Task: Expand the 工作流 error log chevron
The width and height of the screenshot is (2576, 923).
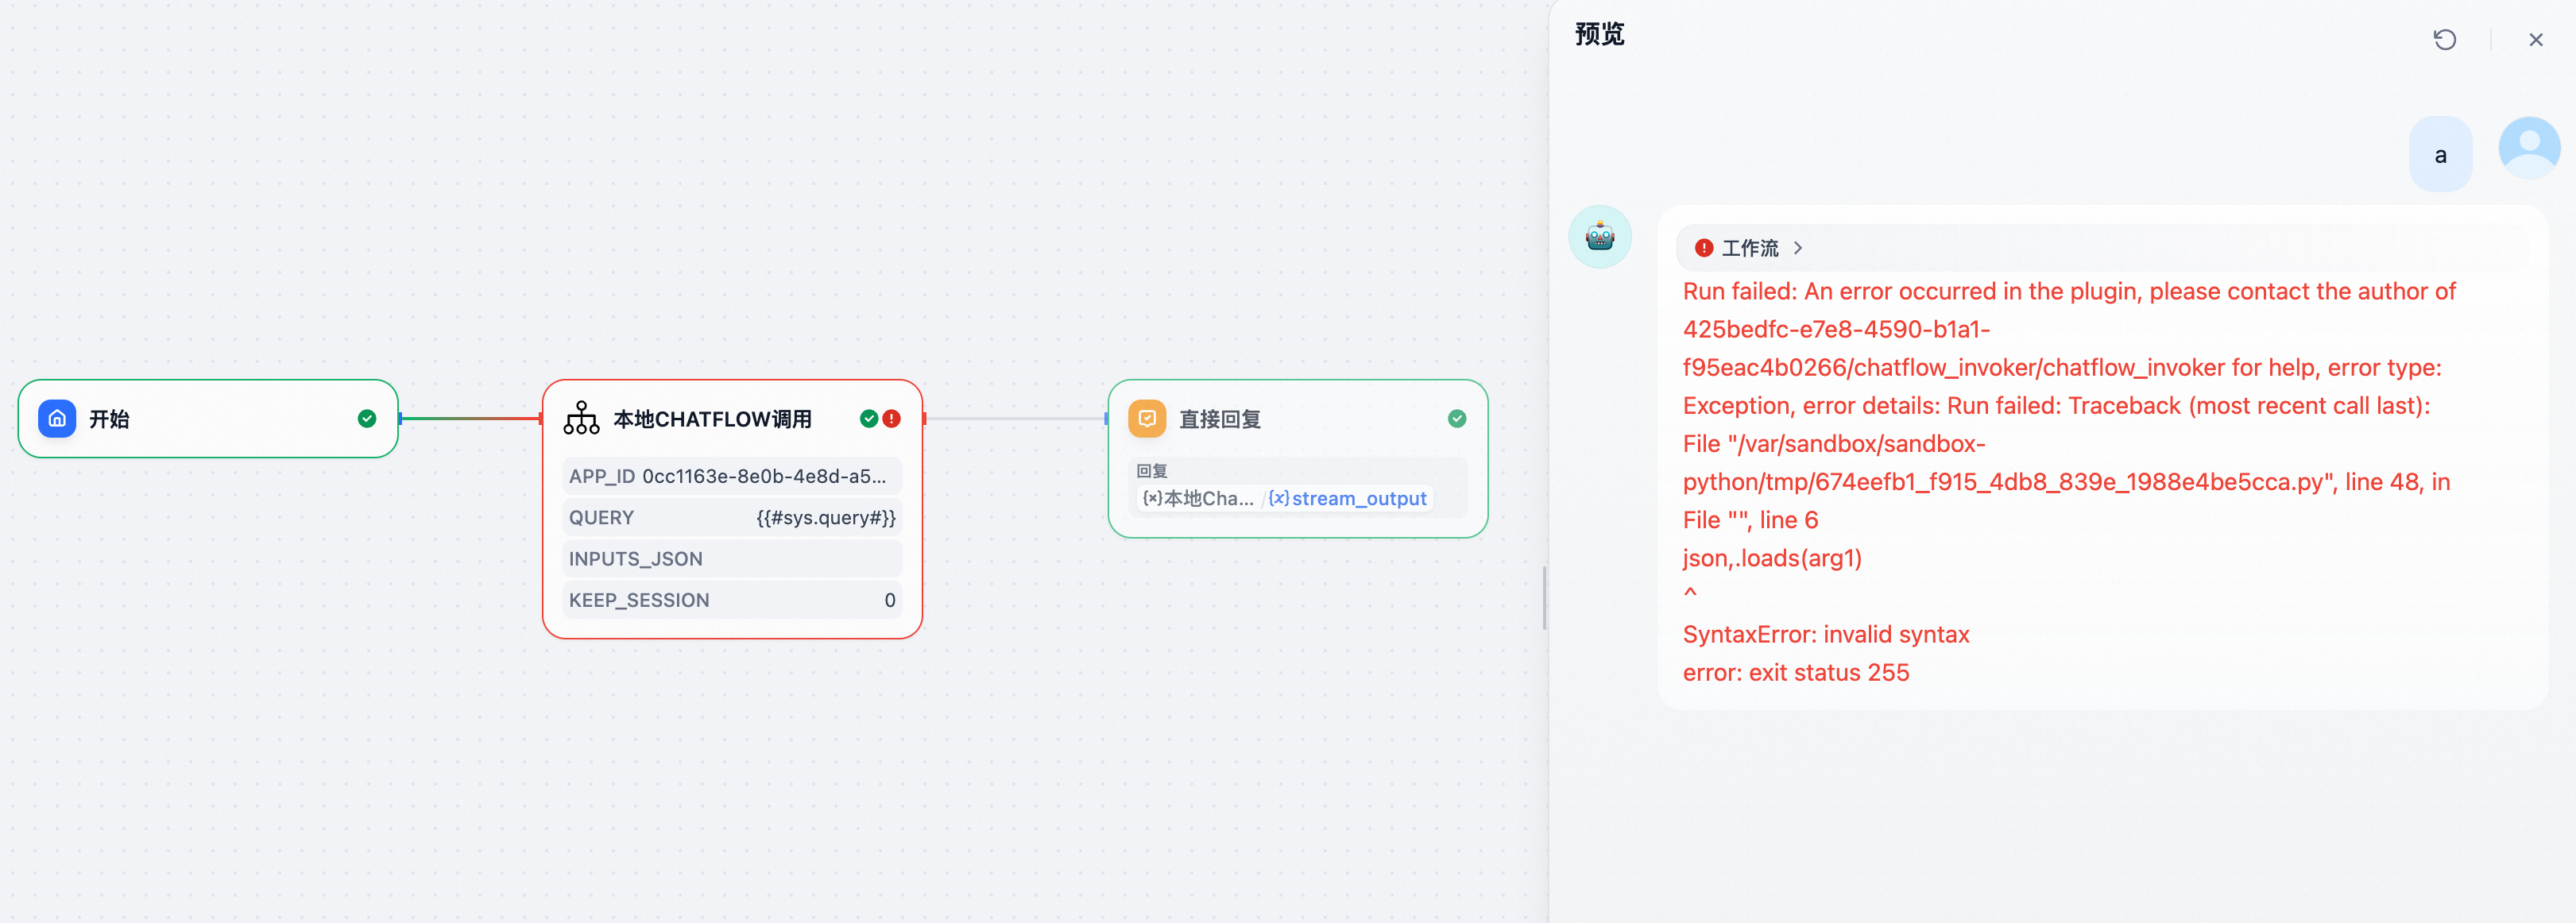Action: click(x=1798, y=247)
